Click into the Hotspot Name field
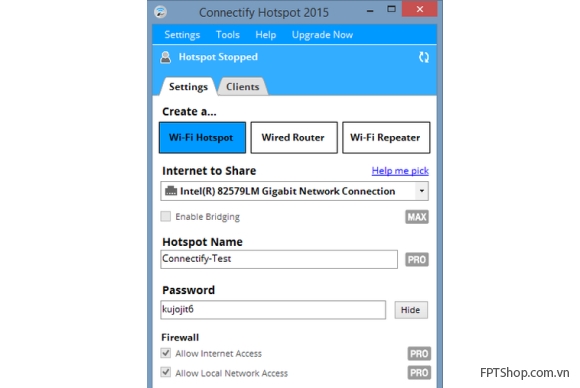This screenshot has width=580, height=388. pyautogui.click(x=279, y=259)
